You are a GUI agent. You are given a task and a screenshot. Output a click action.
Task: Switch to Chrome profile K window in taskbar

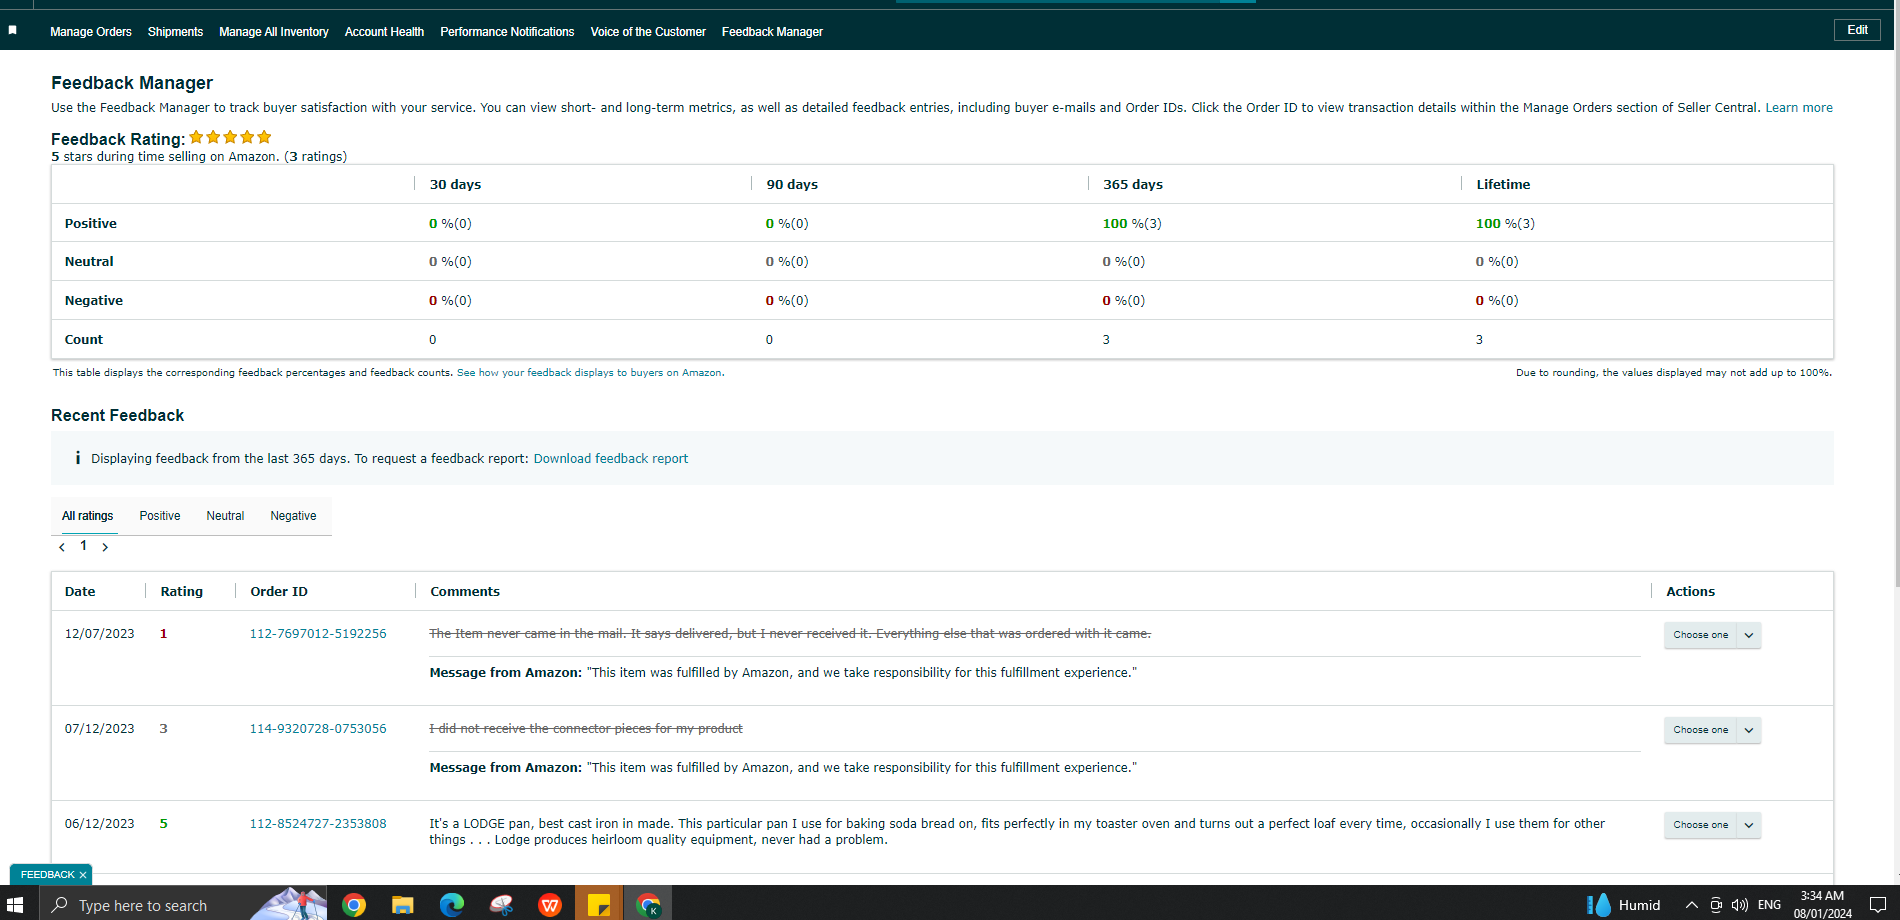pyautogui.click(x=648, y=905)
